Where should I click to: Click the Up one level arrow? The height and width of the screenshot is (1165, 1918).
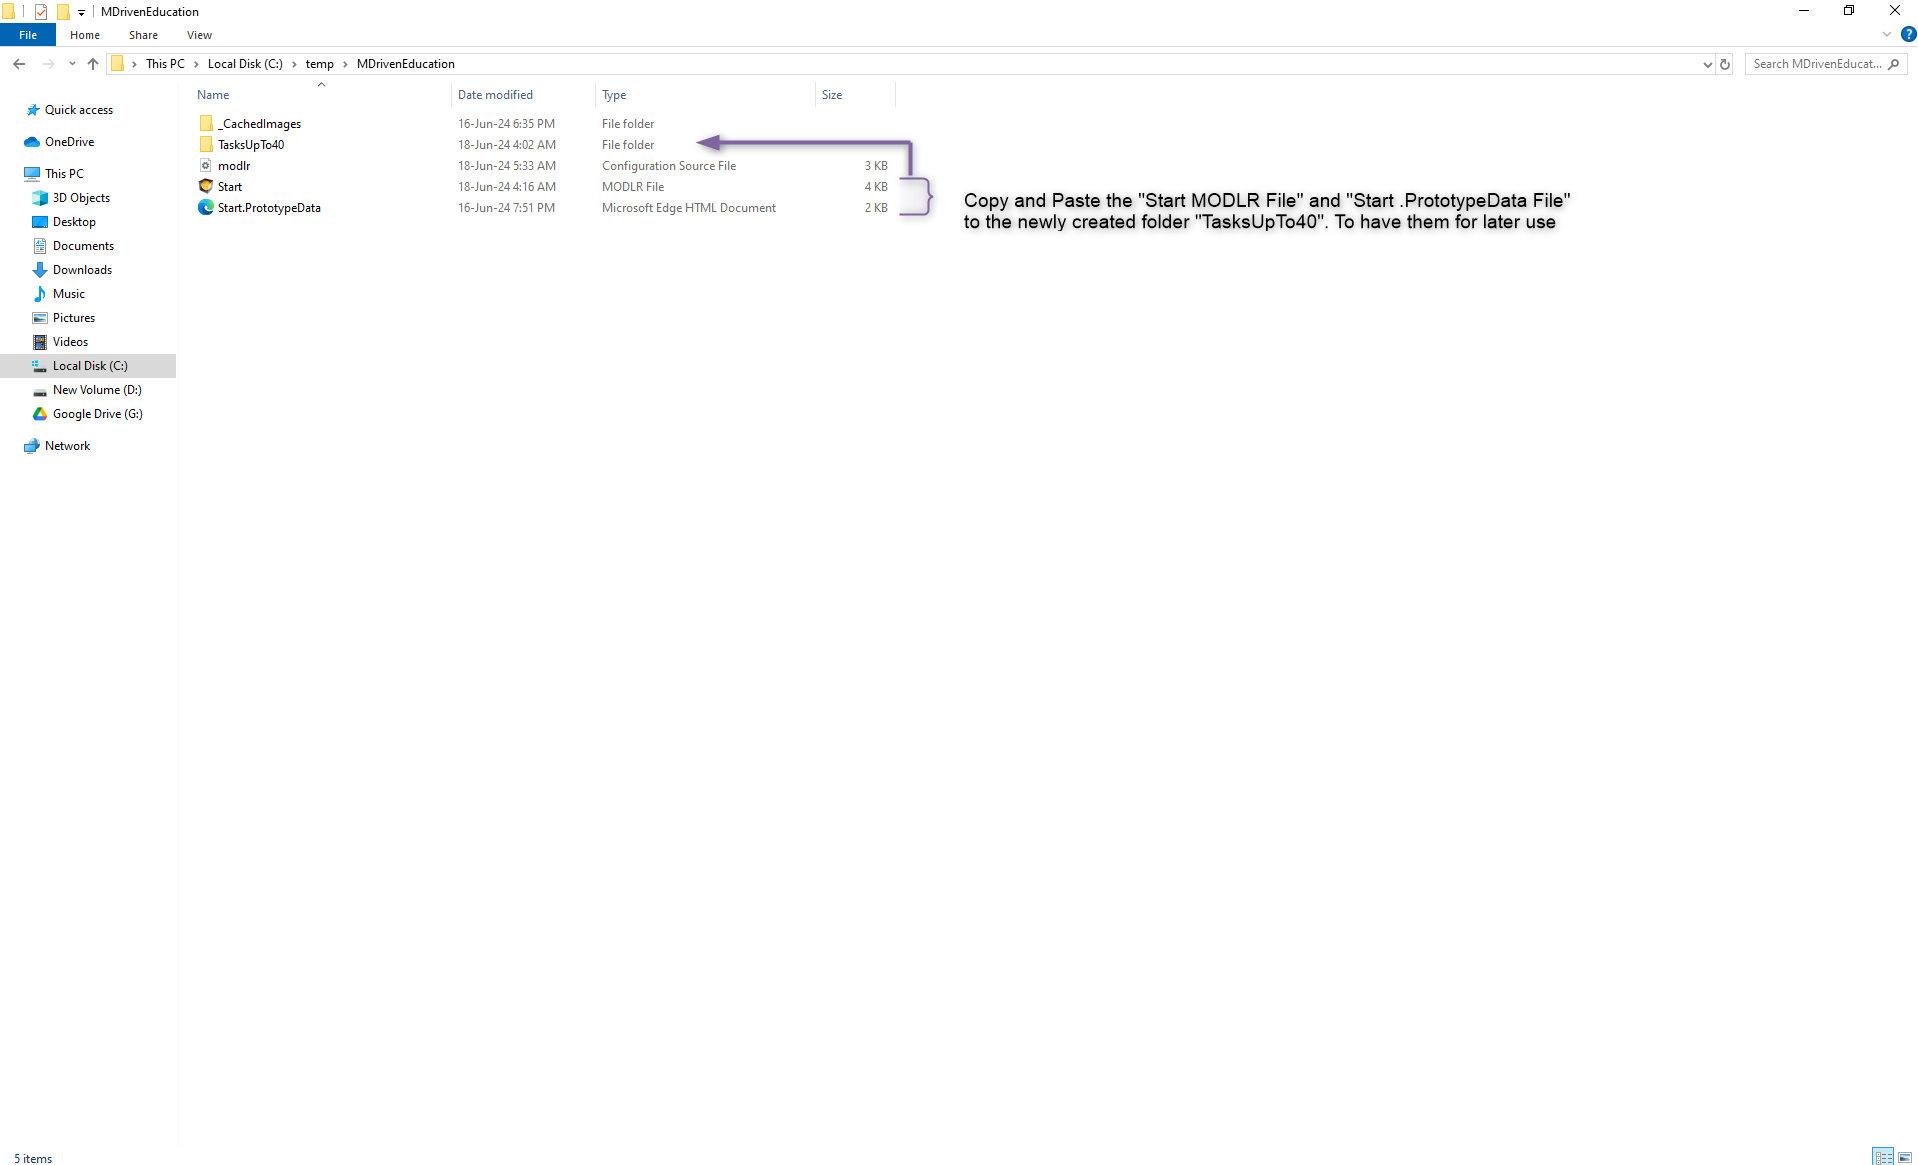[93, 64]
